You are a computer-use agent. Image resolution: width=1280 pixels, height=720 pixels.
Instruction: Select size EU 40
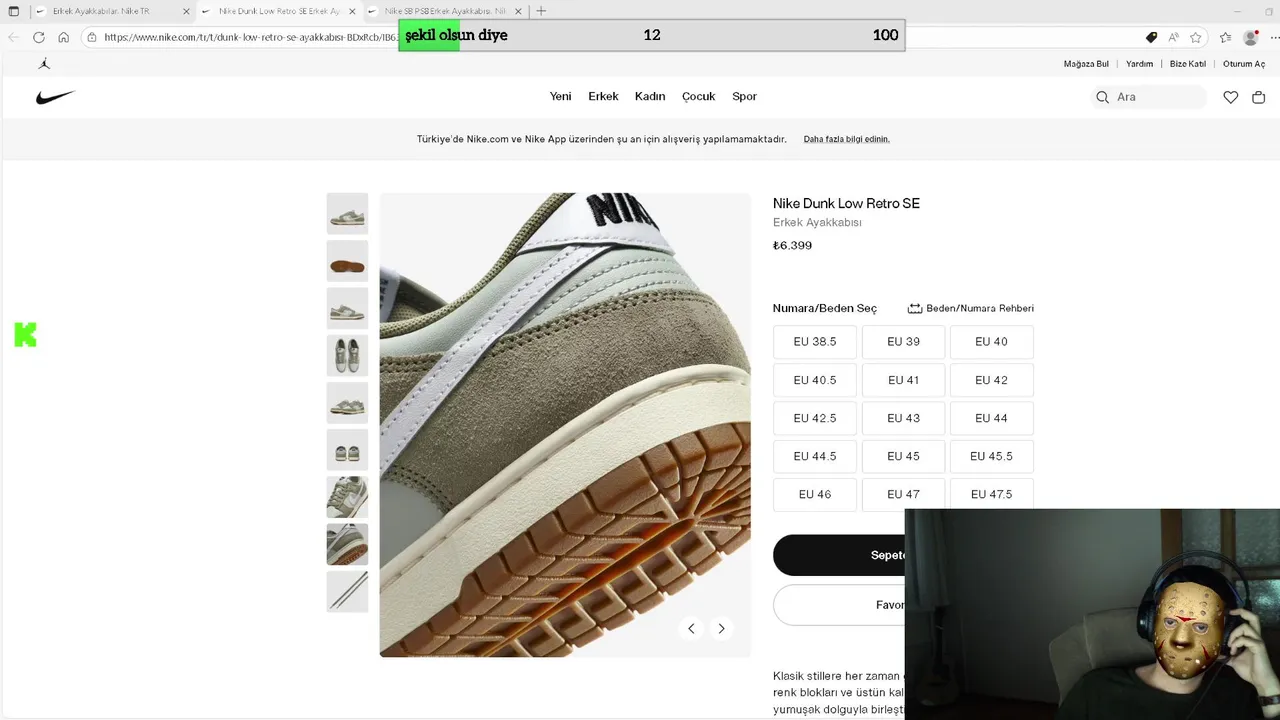(x=991, y=342)
